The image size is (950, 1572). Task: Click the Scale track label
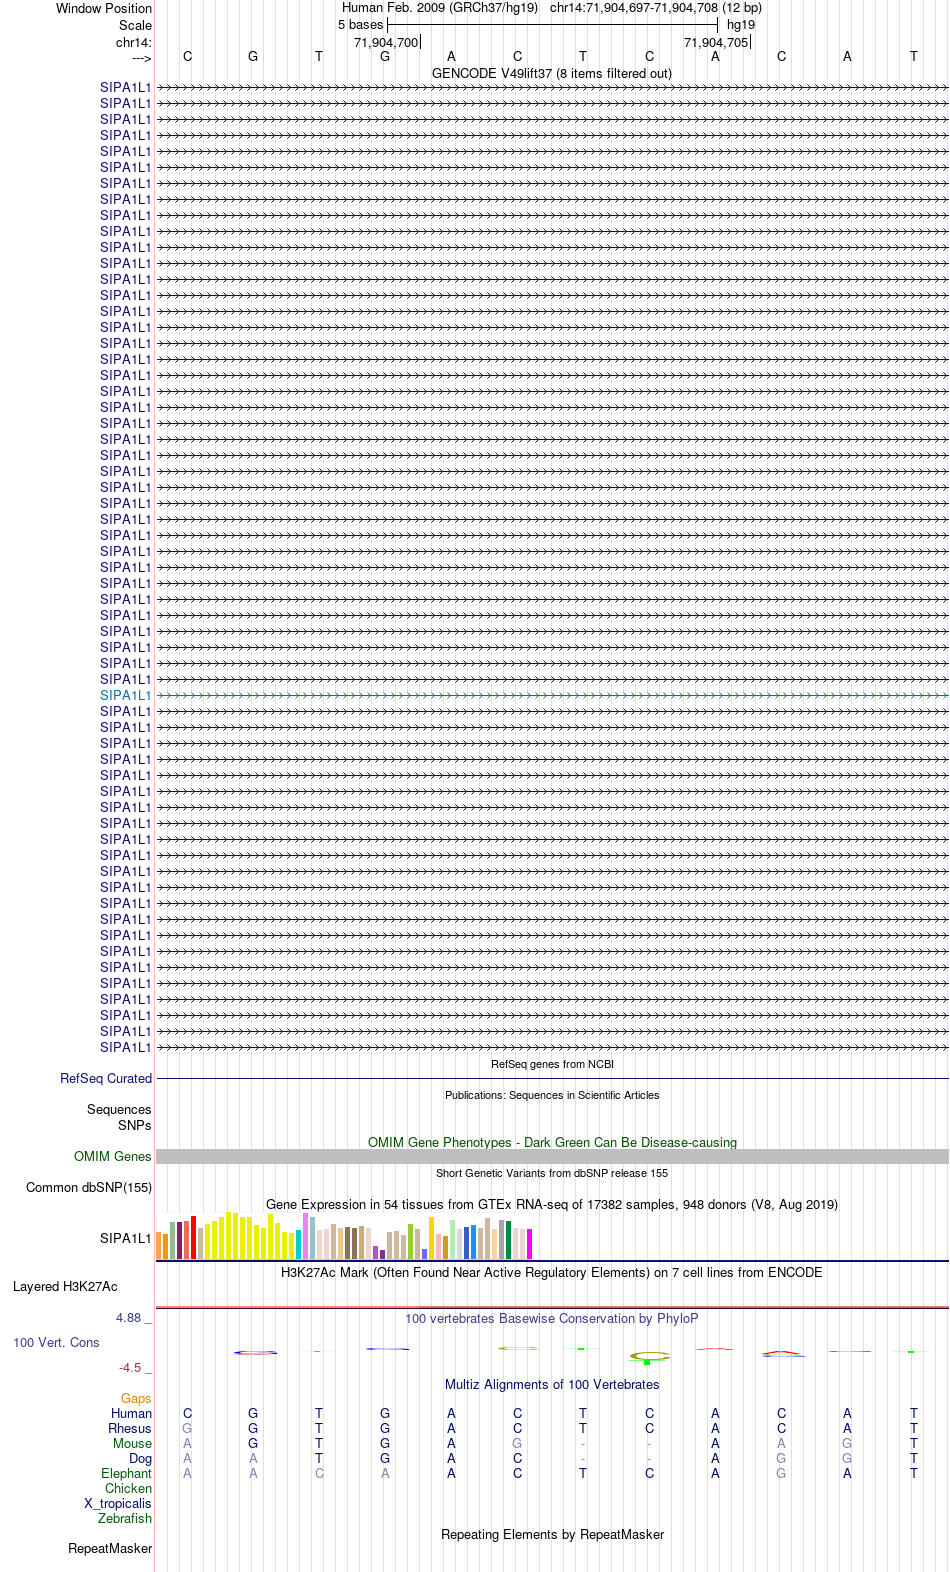[x=135, y=25]
